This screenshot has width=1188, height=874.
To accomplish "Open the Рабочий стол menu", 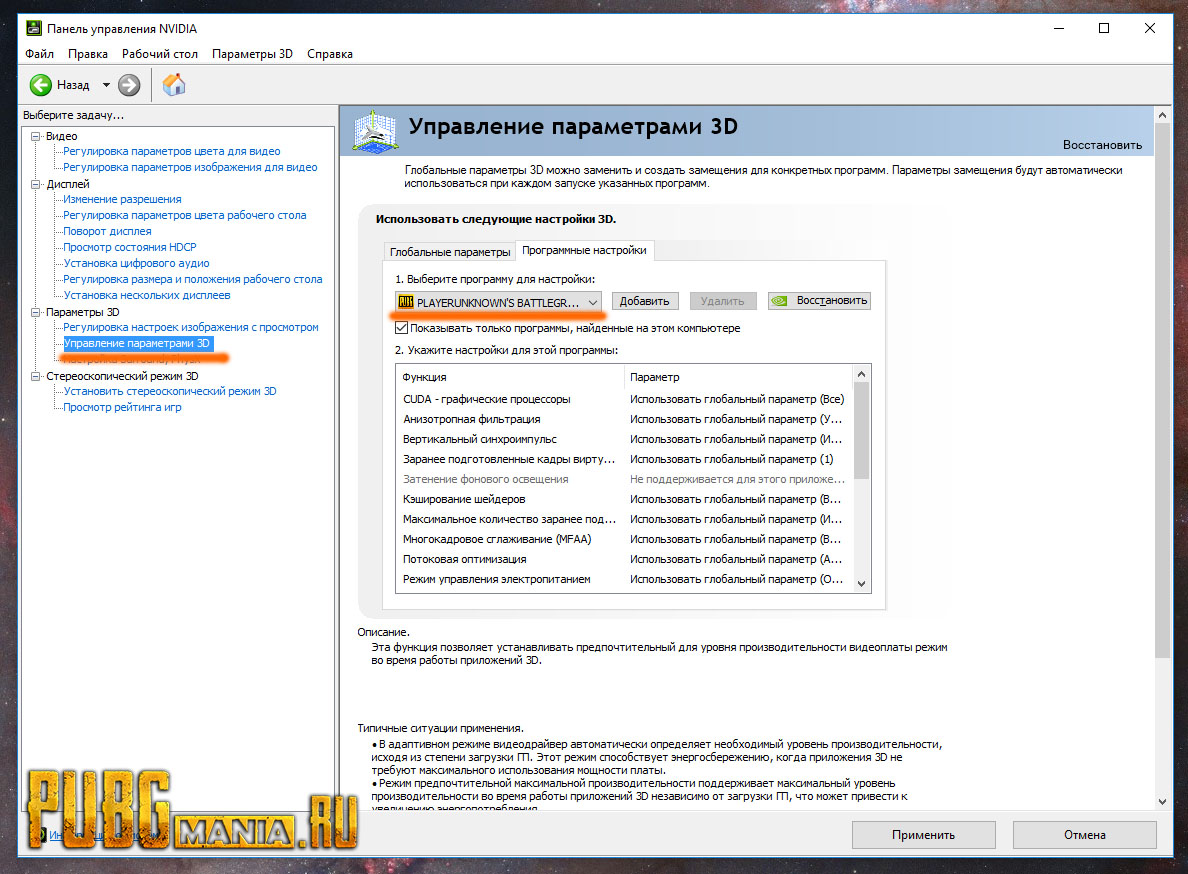I will click(160, 54).
